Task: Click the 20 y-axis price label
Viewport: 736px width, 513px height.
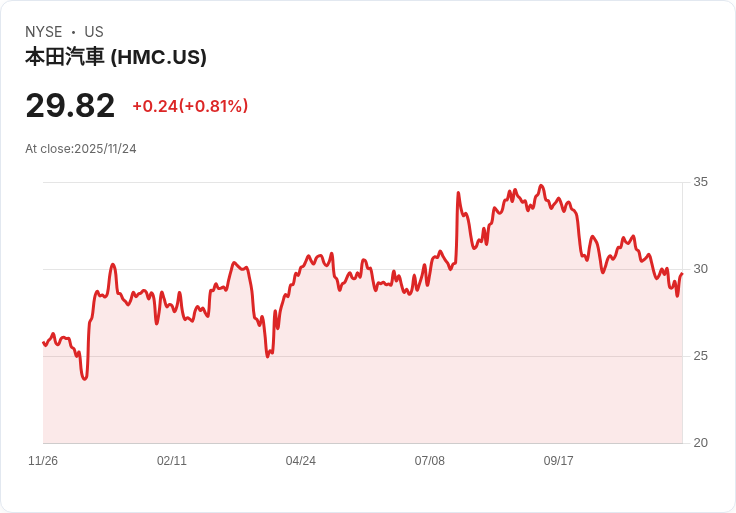Action: [701, 443]
